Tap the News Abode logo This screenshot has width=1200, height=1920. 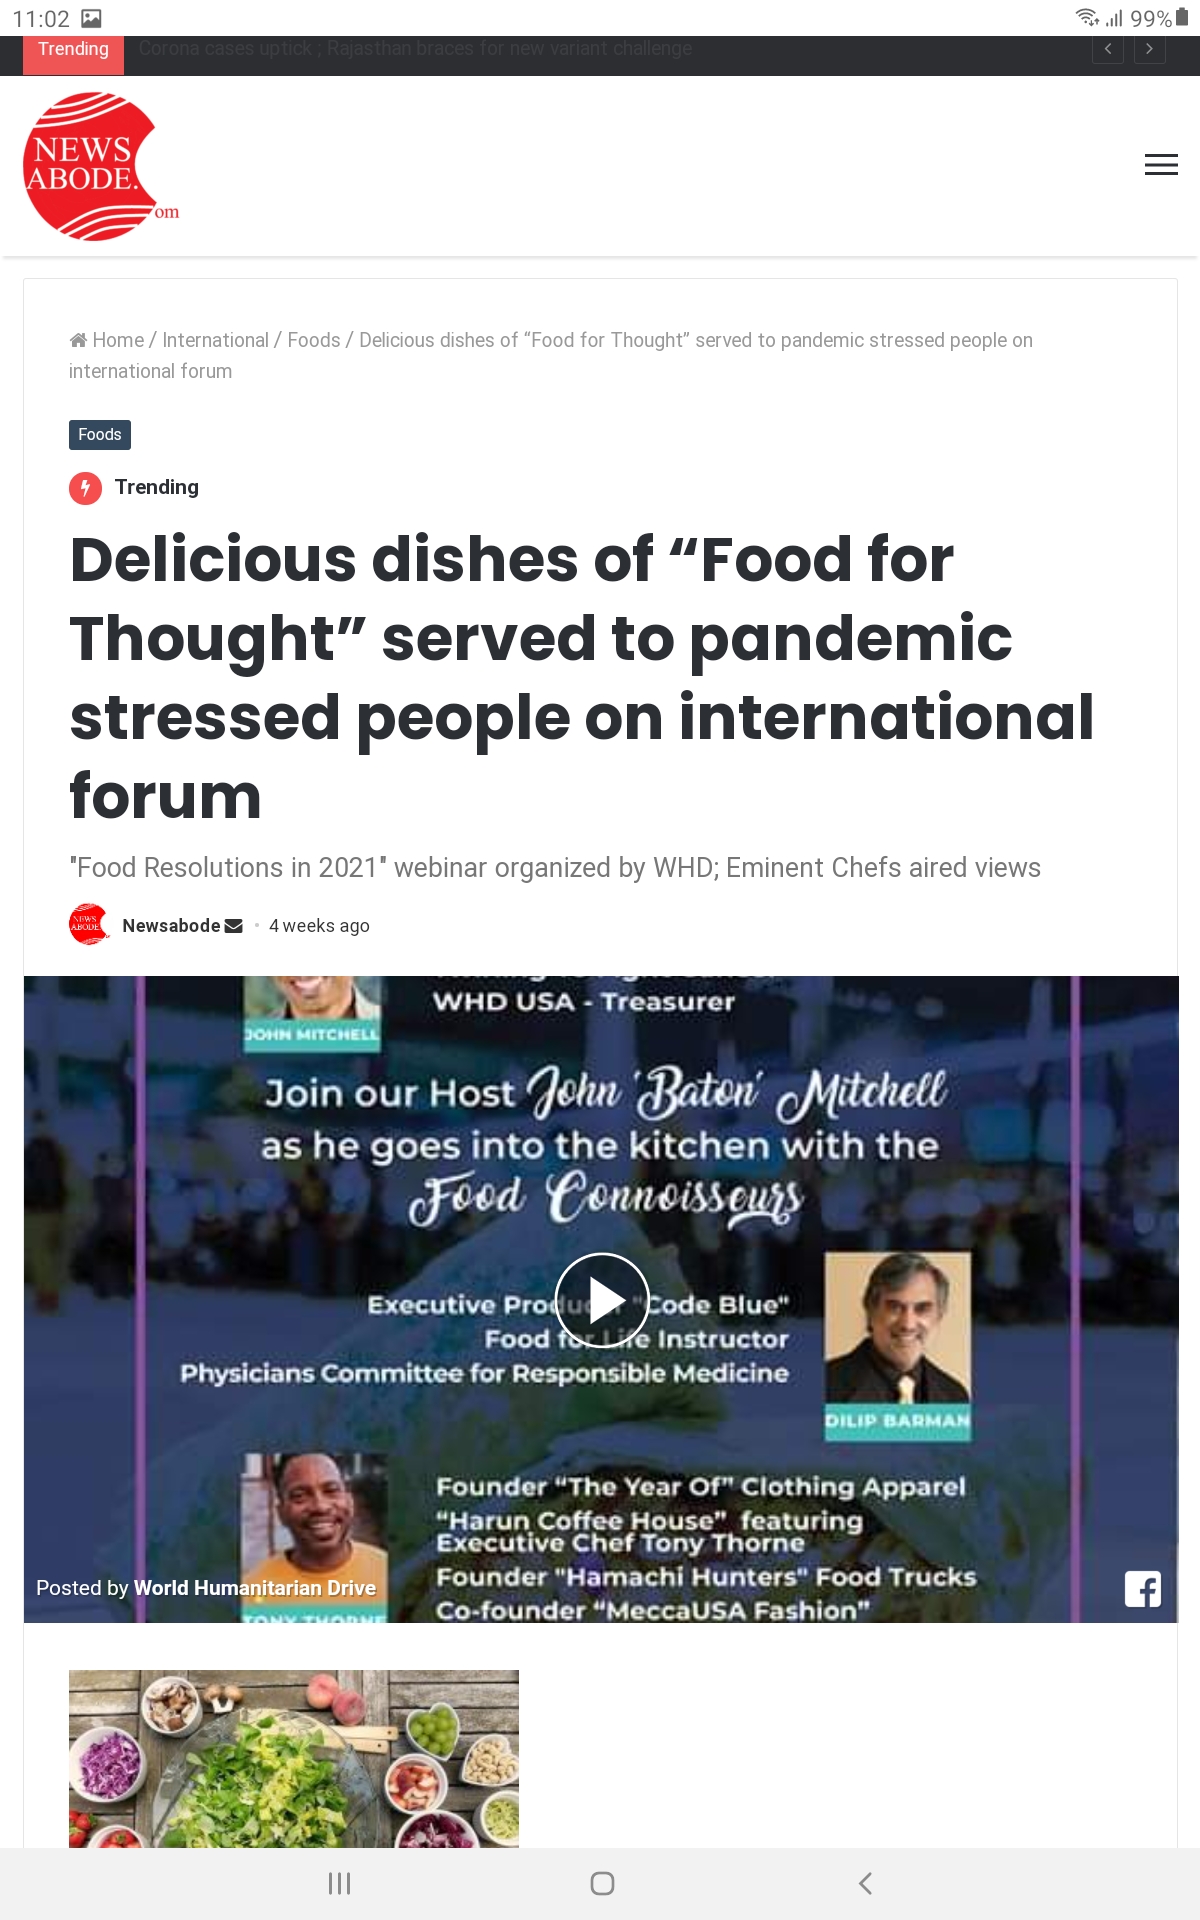point(101,166)
